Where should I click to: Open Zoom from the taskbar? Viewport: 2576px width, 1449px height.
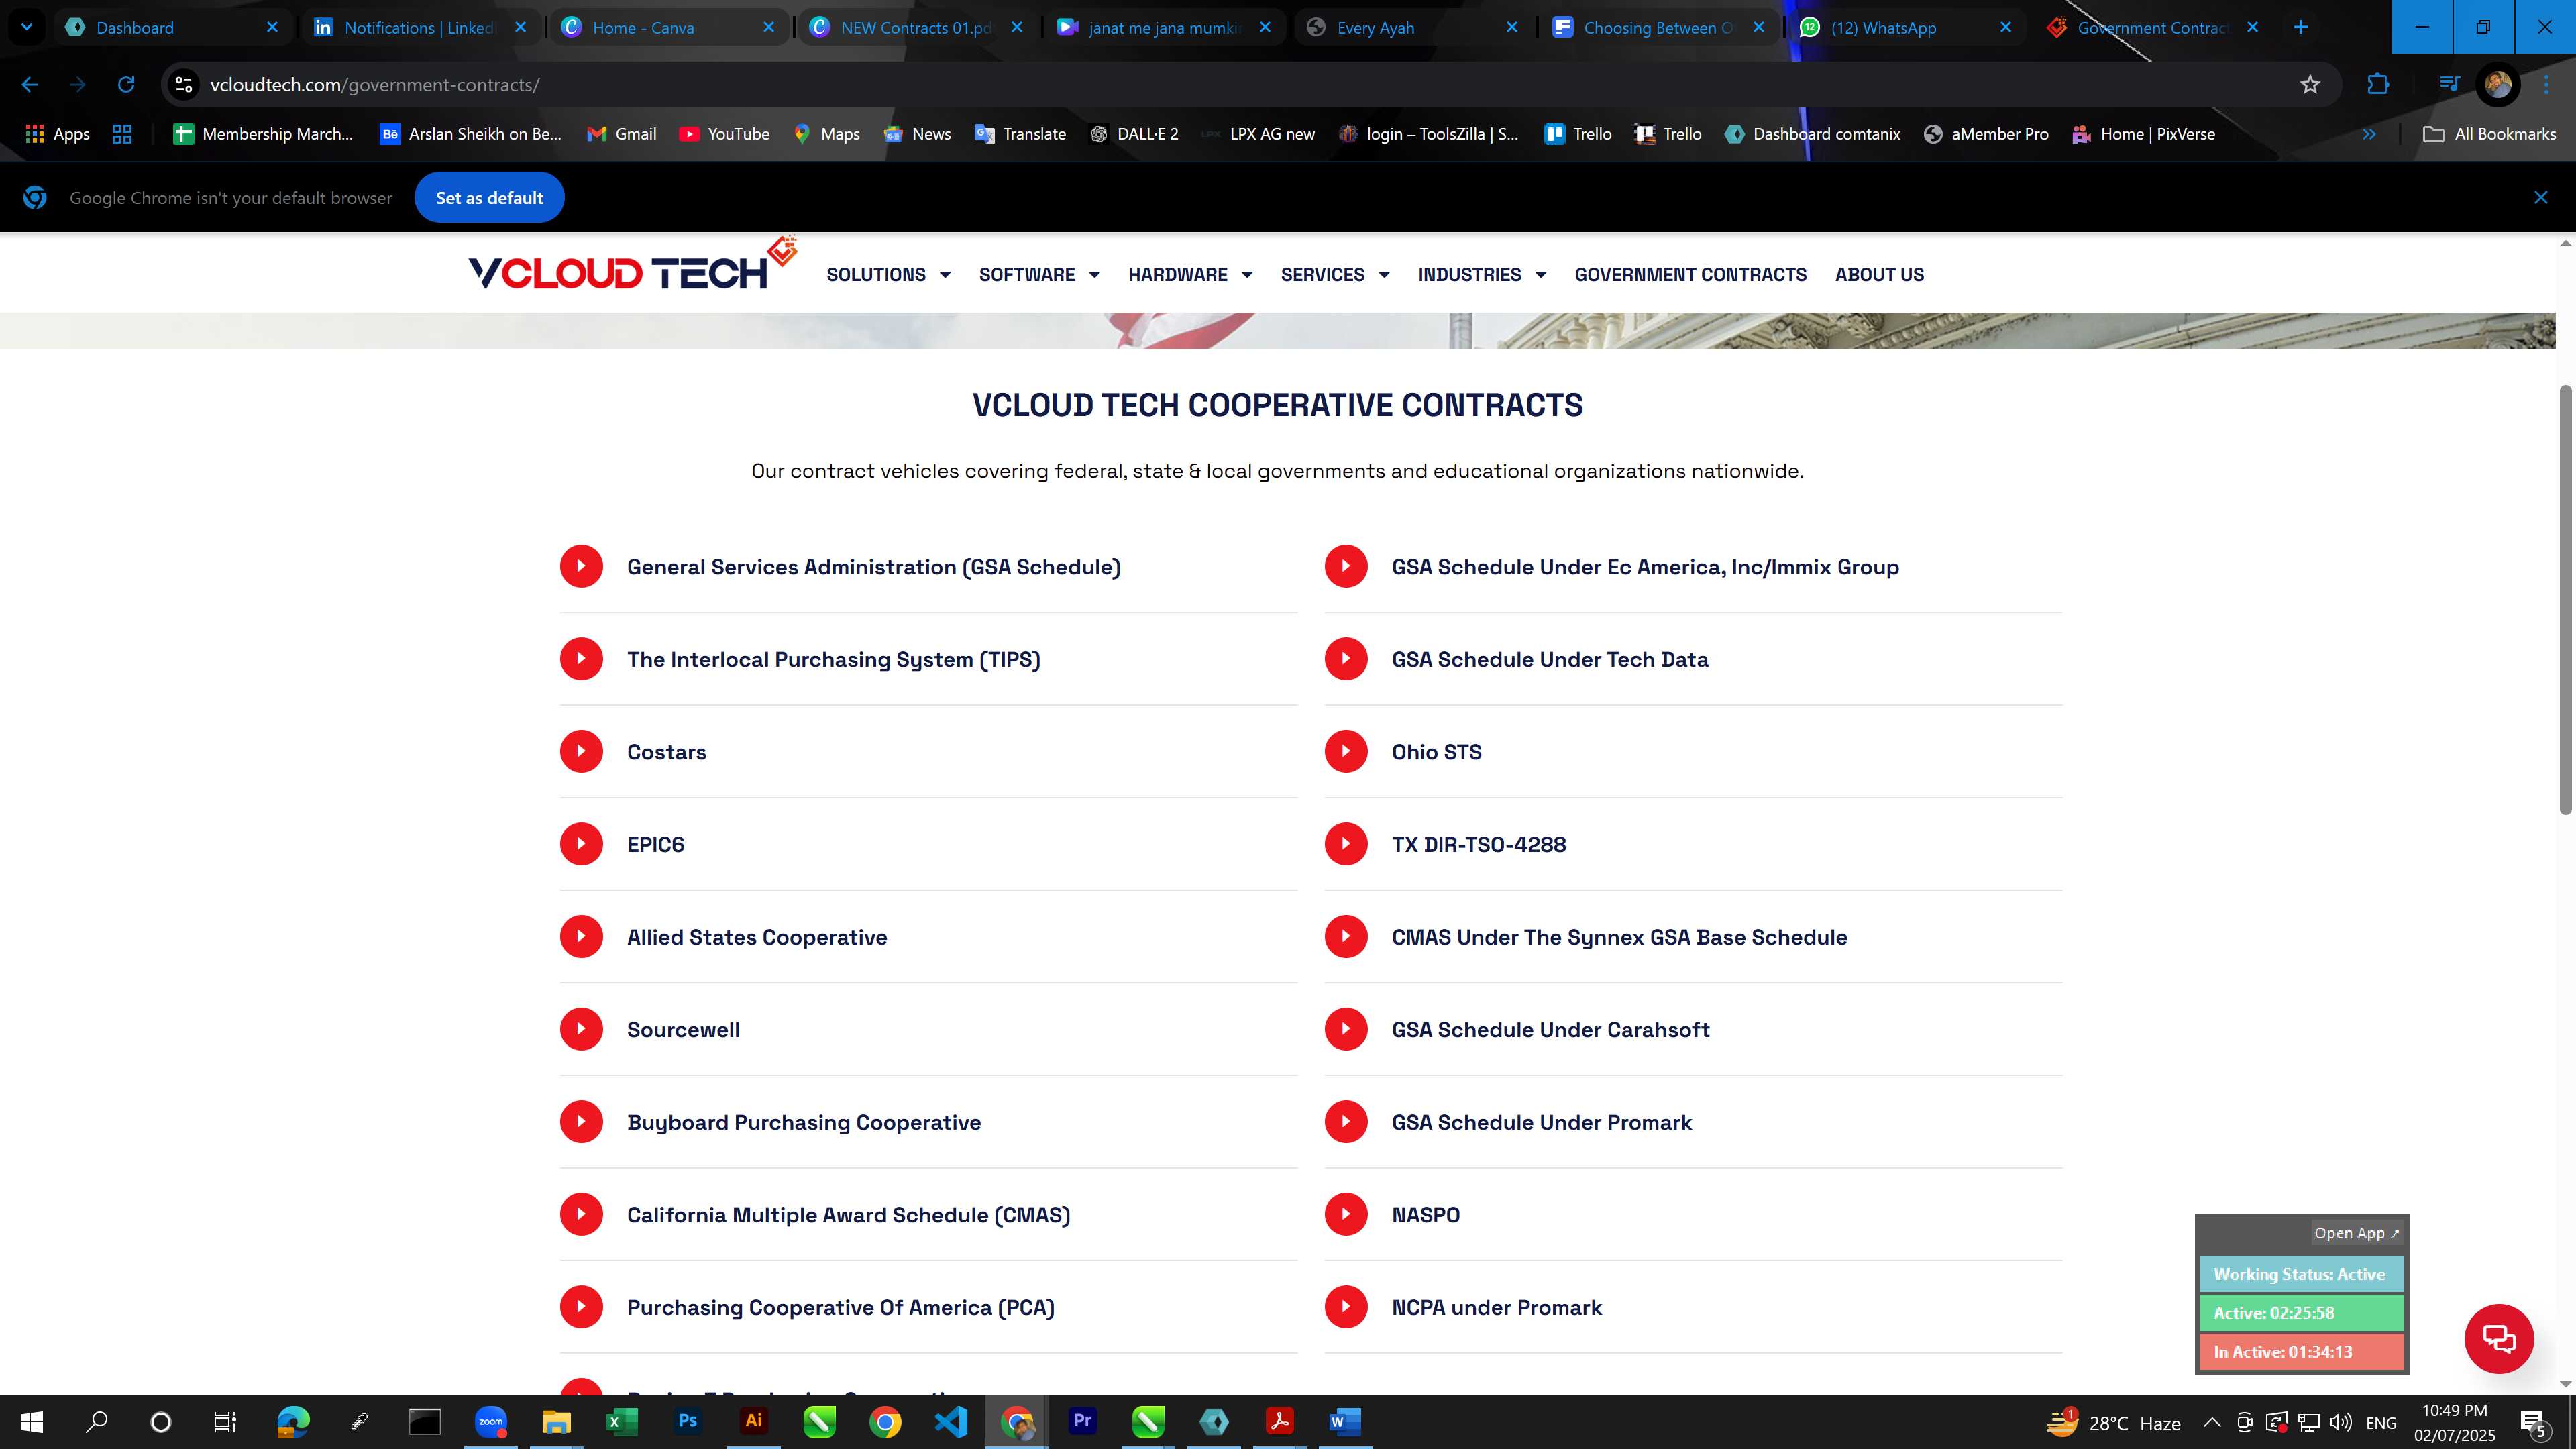[x=490, y=1421]
